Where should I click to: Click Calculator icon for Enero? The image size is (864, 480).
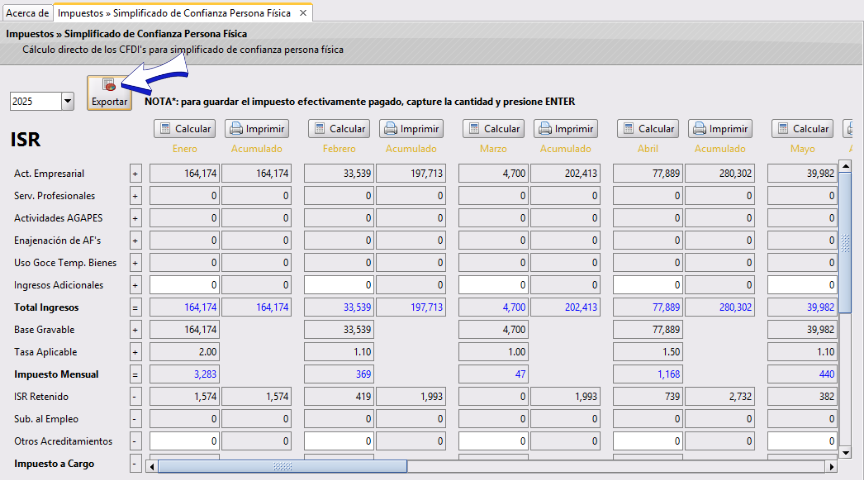[x=164, y=129]
